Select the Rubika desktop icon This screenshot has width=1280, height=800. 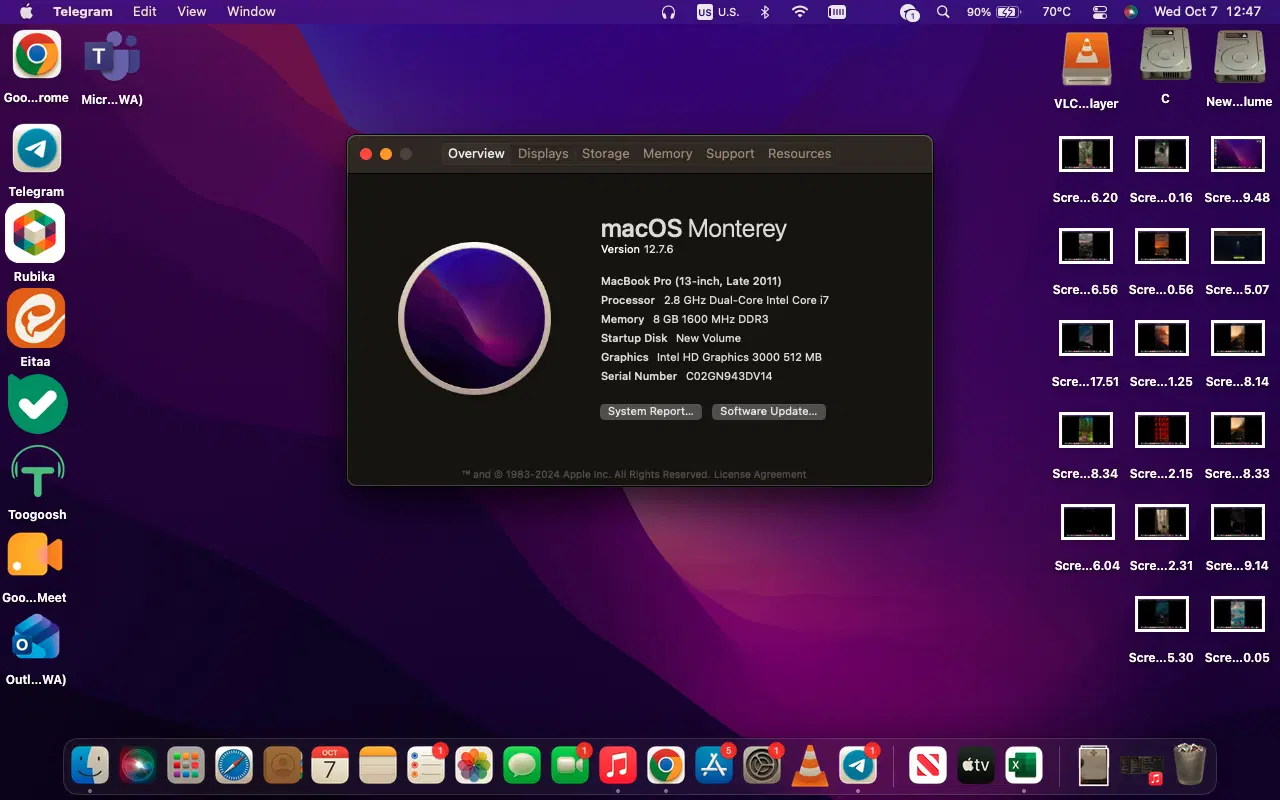click(36, 233)
